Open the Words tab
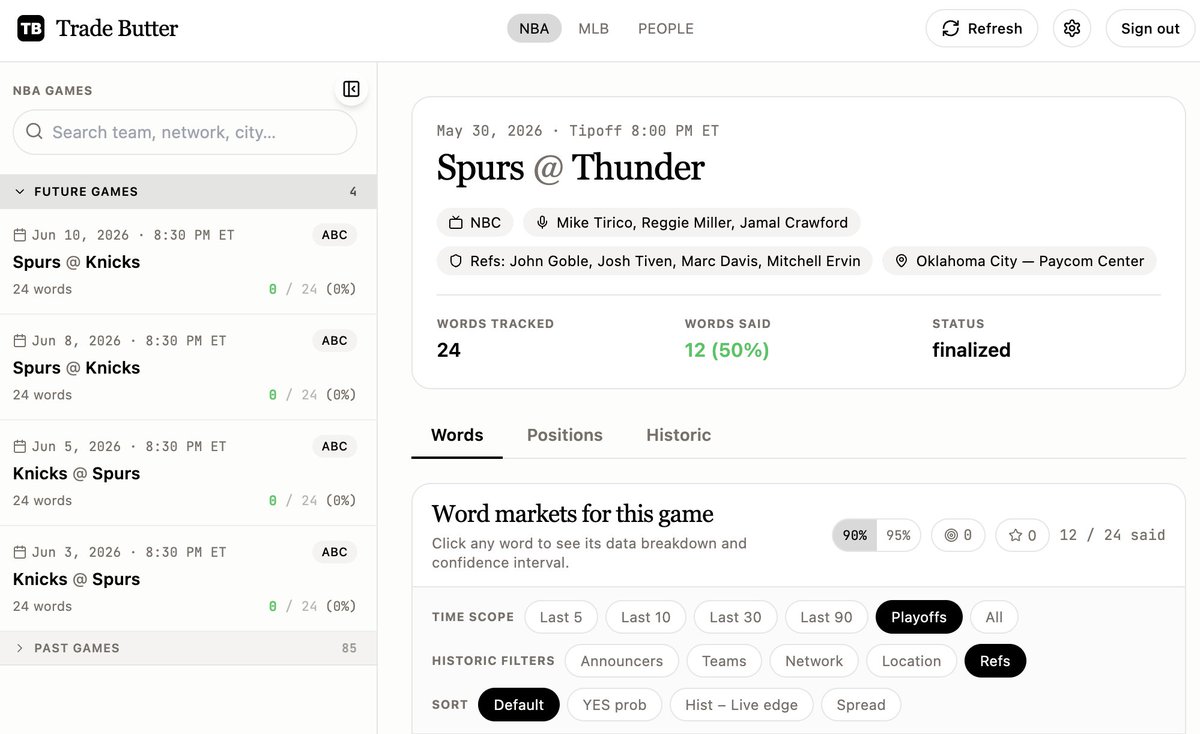This screenshot has height=734, width=1200. 457,435
